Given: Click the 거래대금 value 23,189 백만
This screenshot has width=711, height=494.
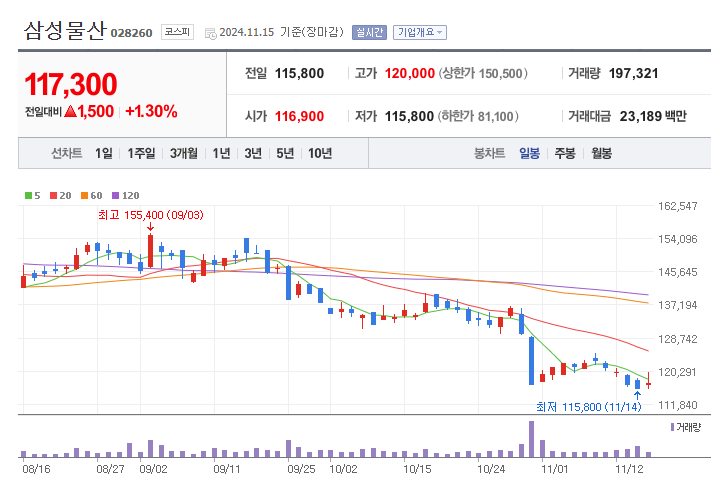Looking at the screenshot, I should 653,117.
